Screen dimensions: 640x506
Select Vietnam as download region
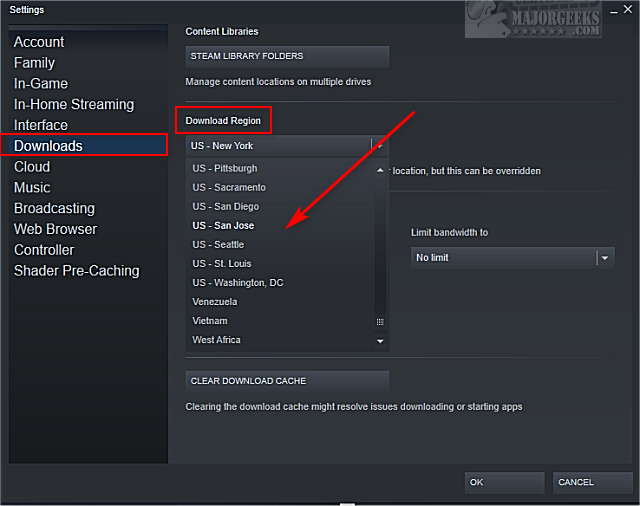(281, 321)
